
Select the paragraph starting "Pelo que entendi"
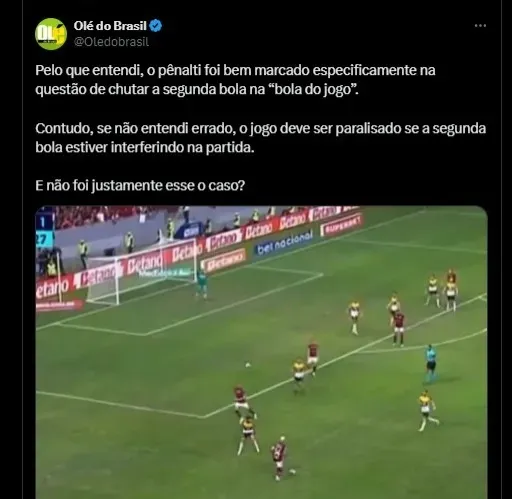coord(235,80)
